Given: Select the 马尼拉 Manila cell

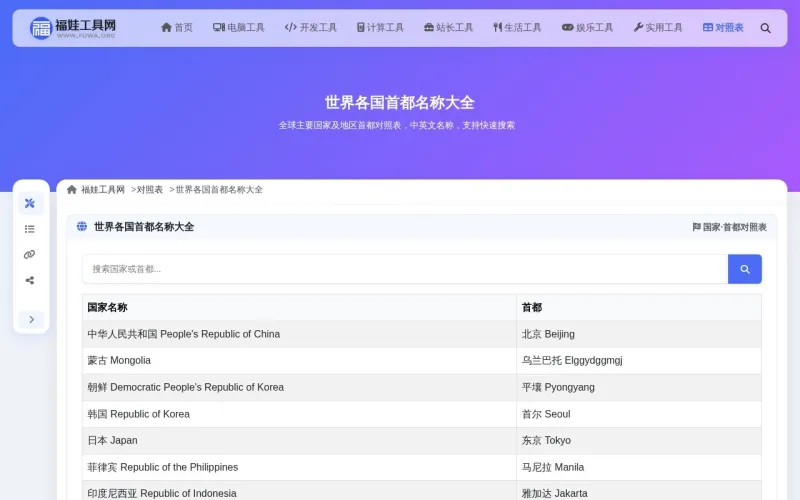Looking at the screenshot, I should [639, 467].
